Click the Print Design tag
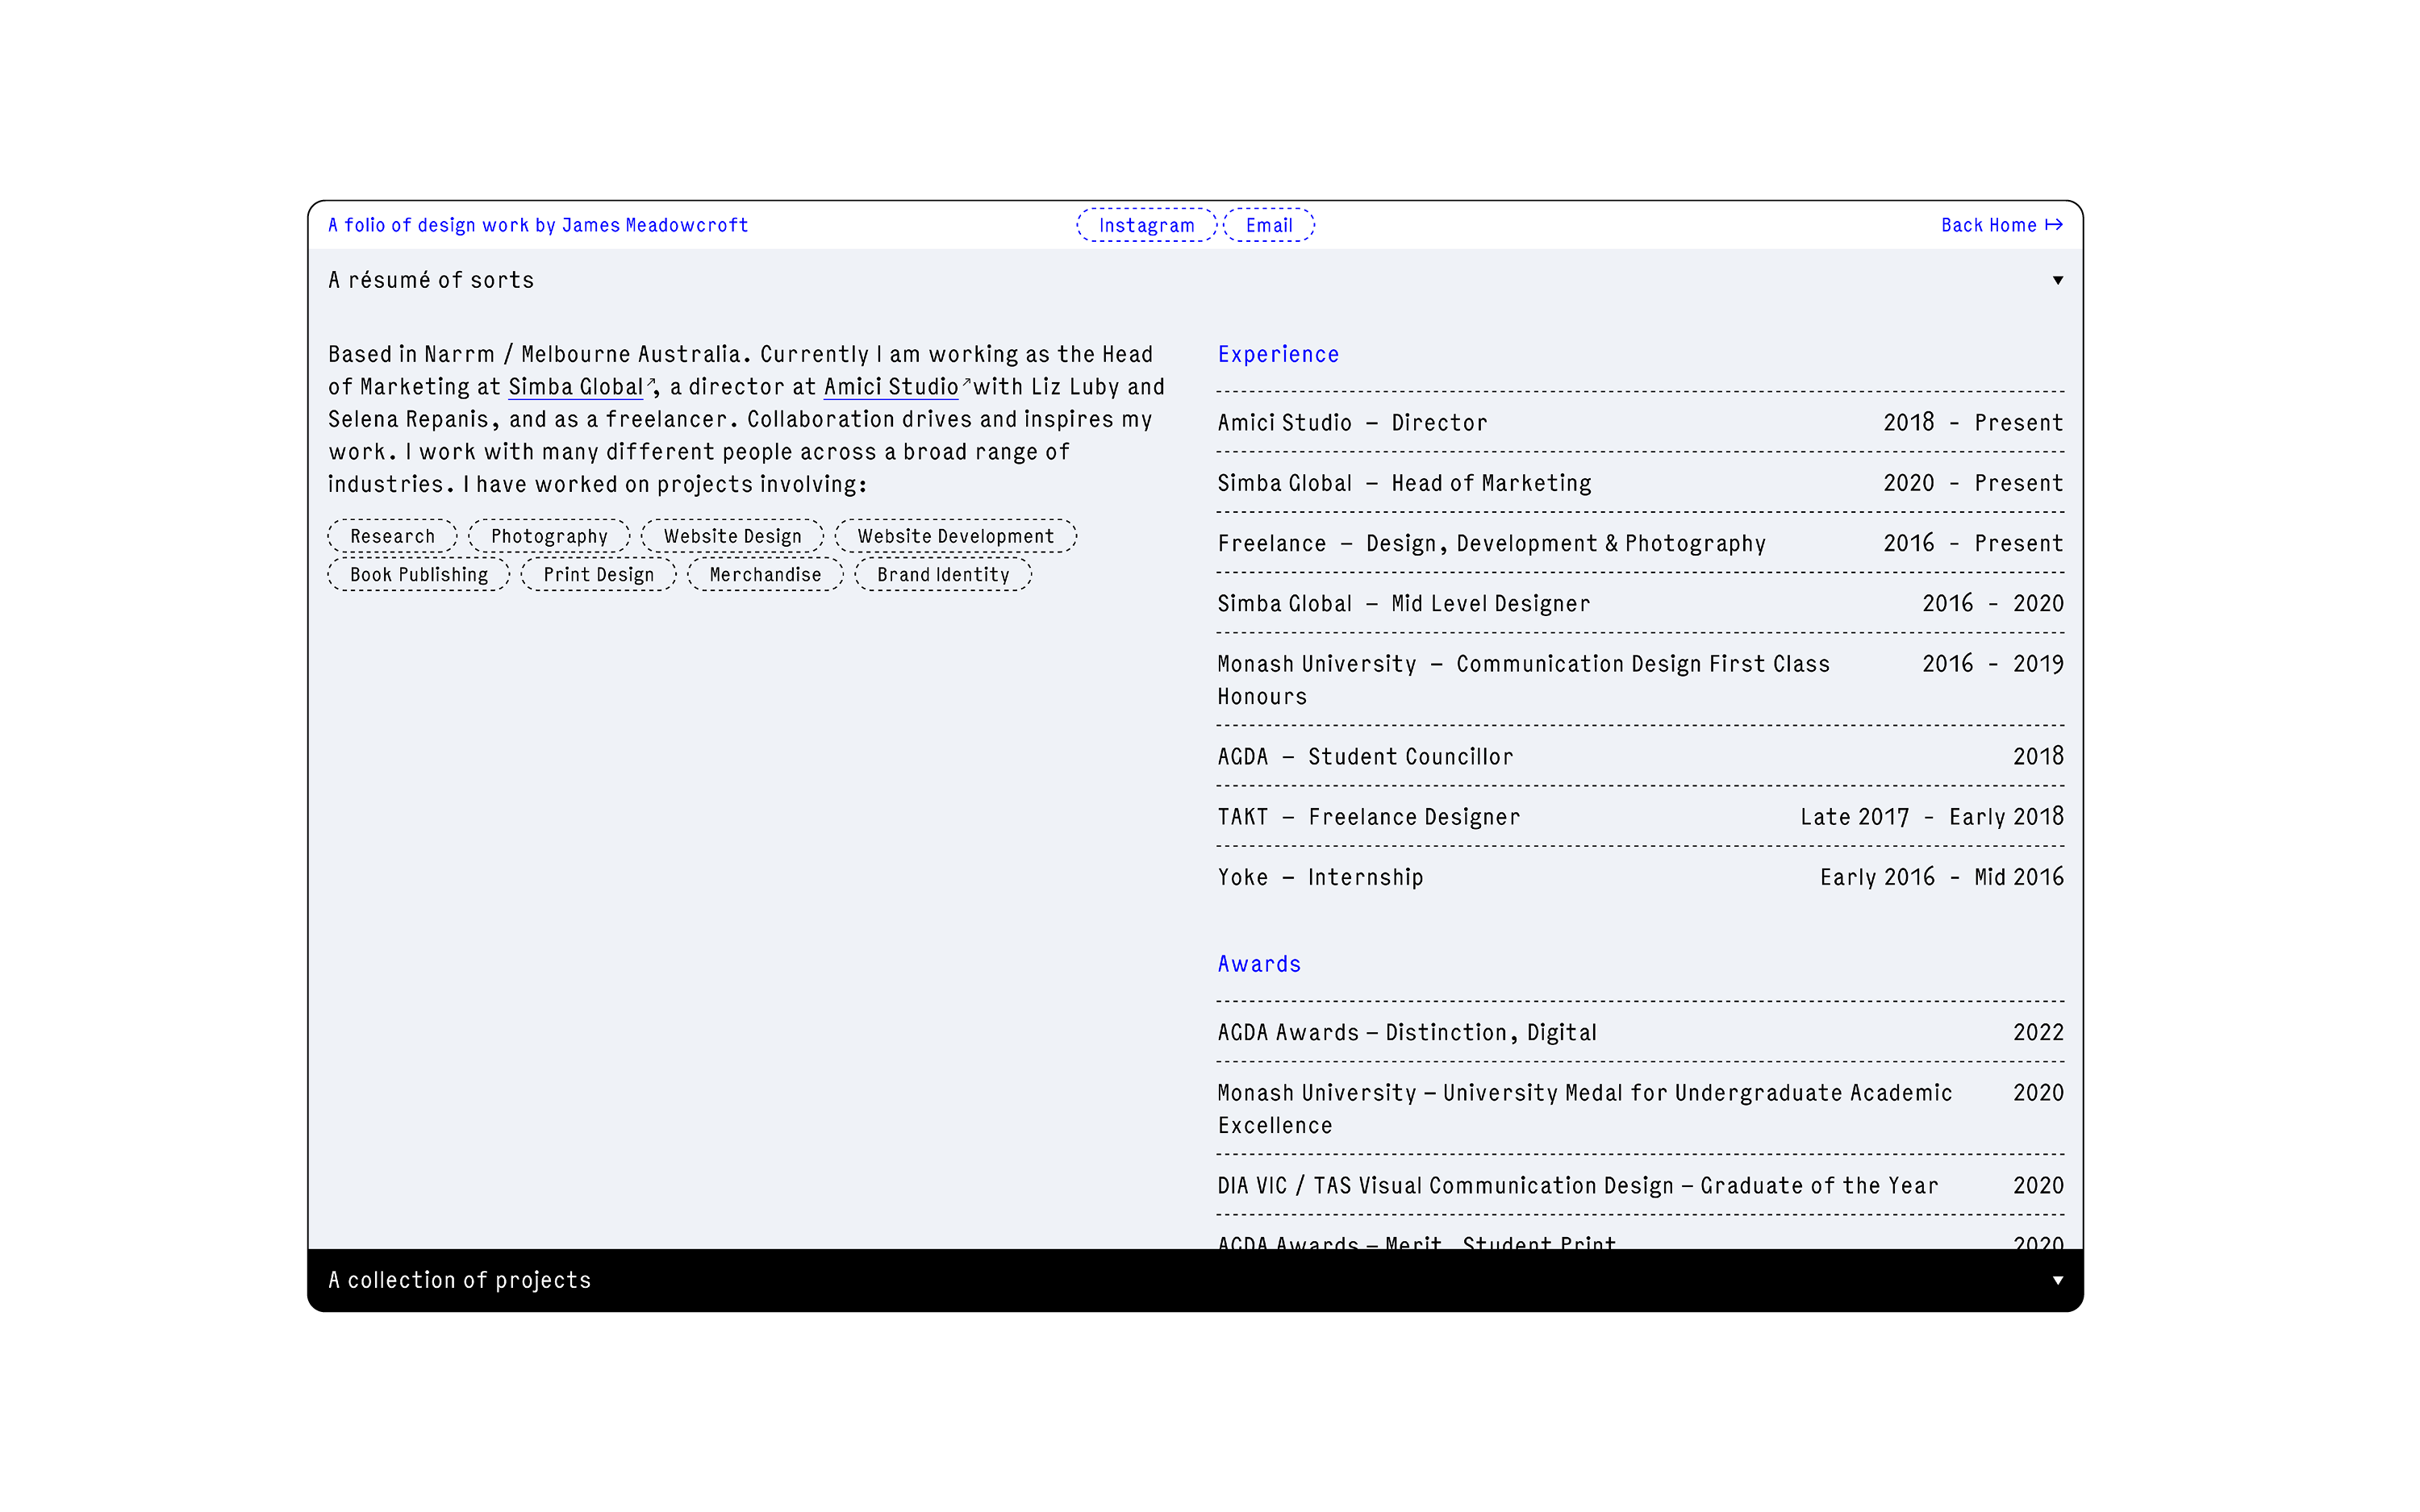Image resolution: width=2420 pixels, height=1512 pixels. click(598, 575)
